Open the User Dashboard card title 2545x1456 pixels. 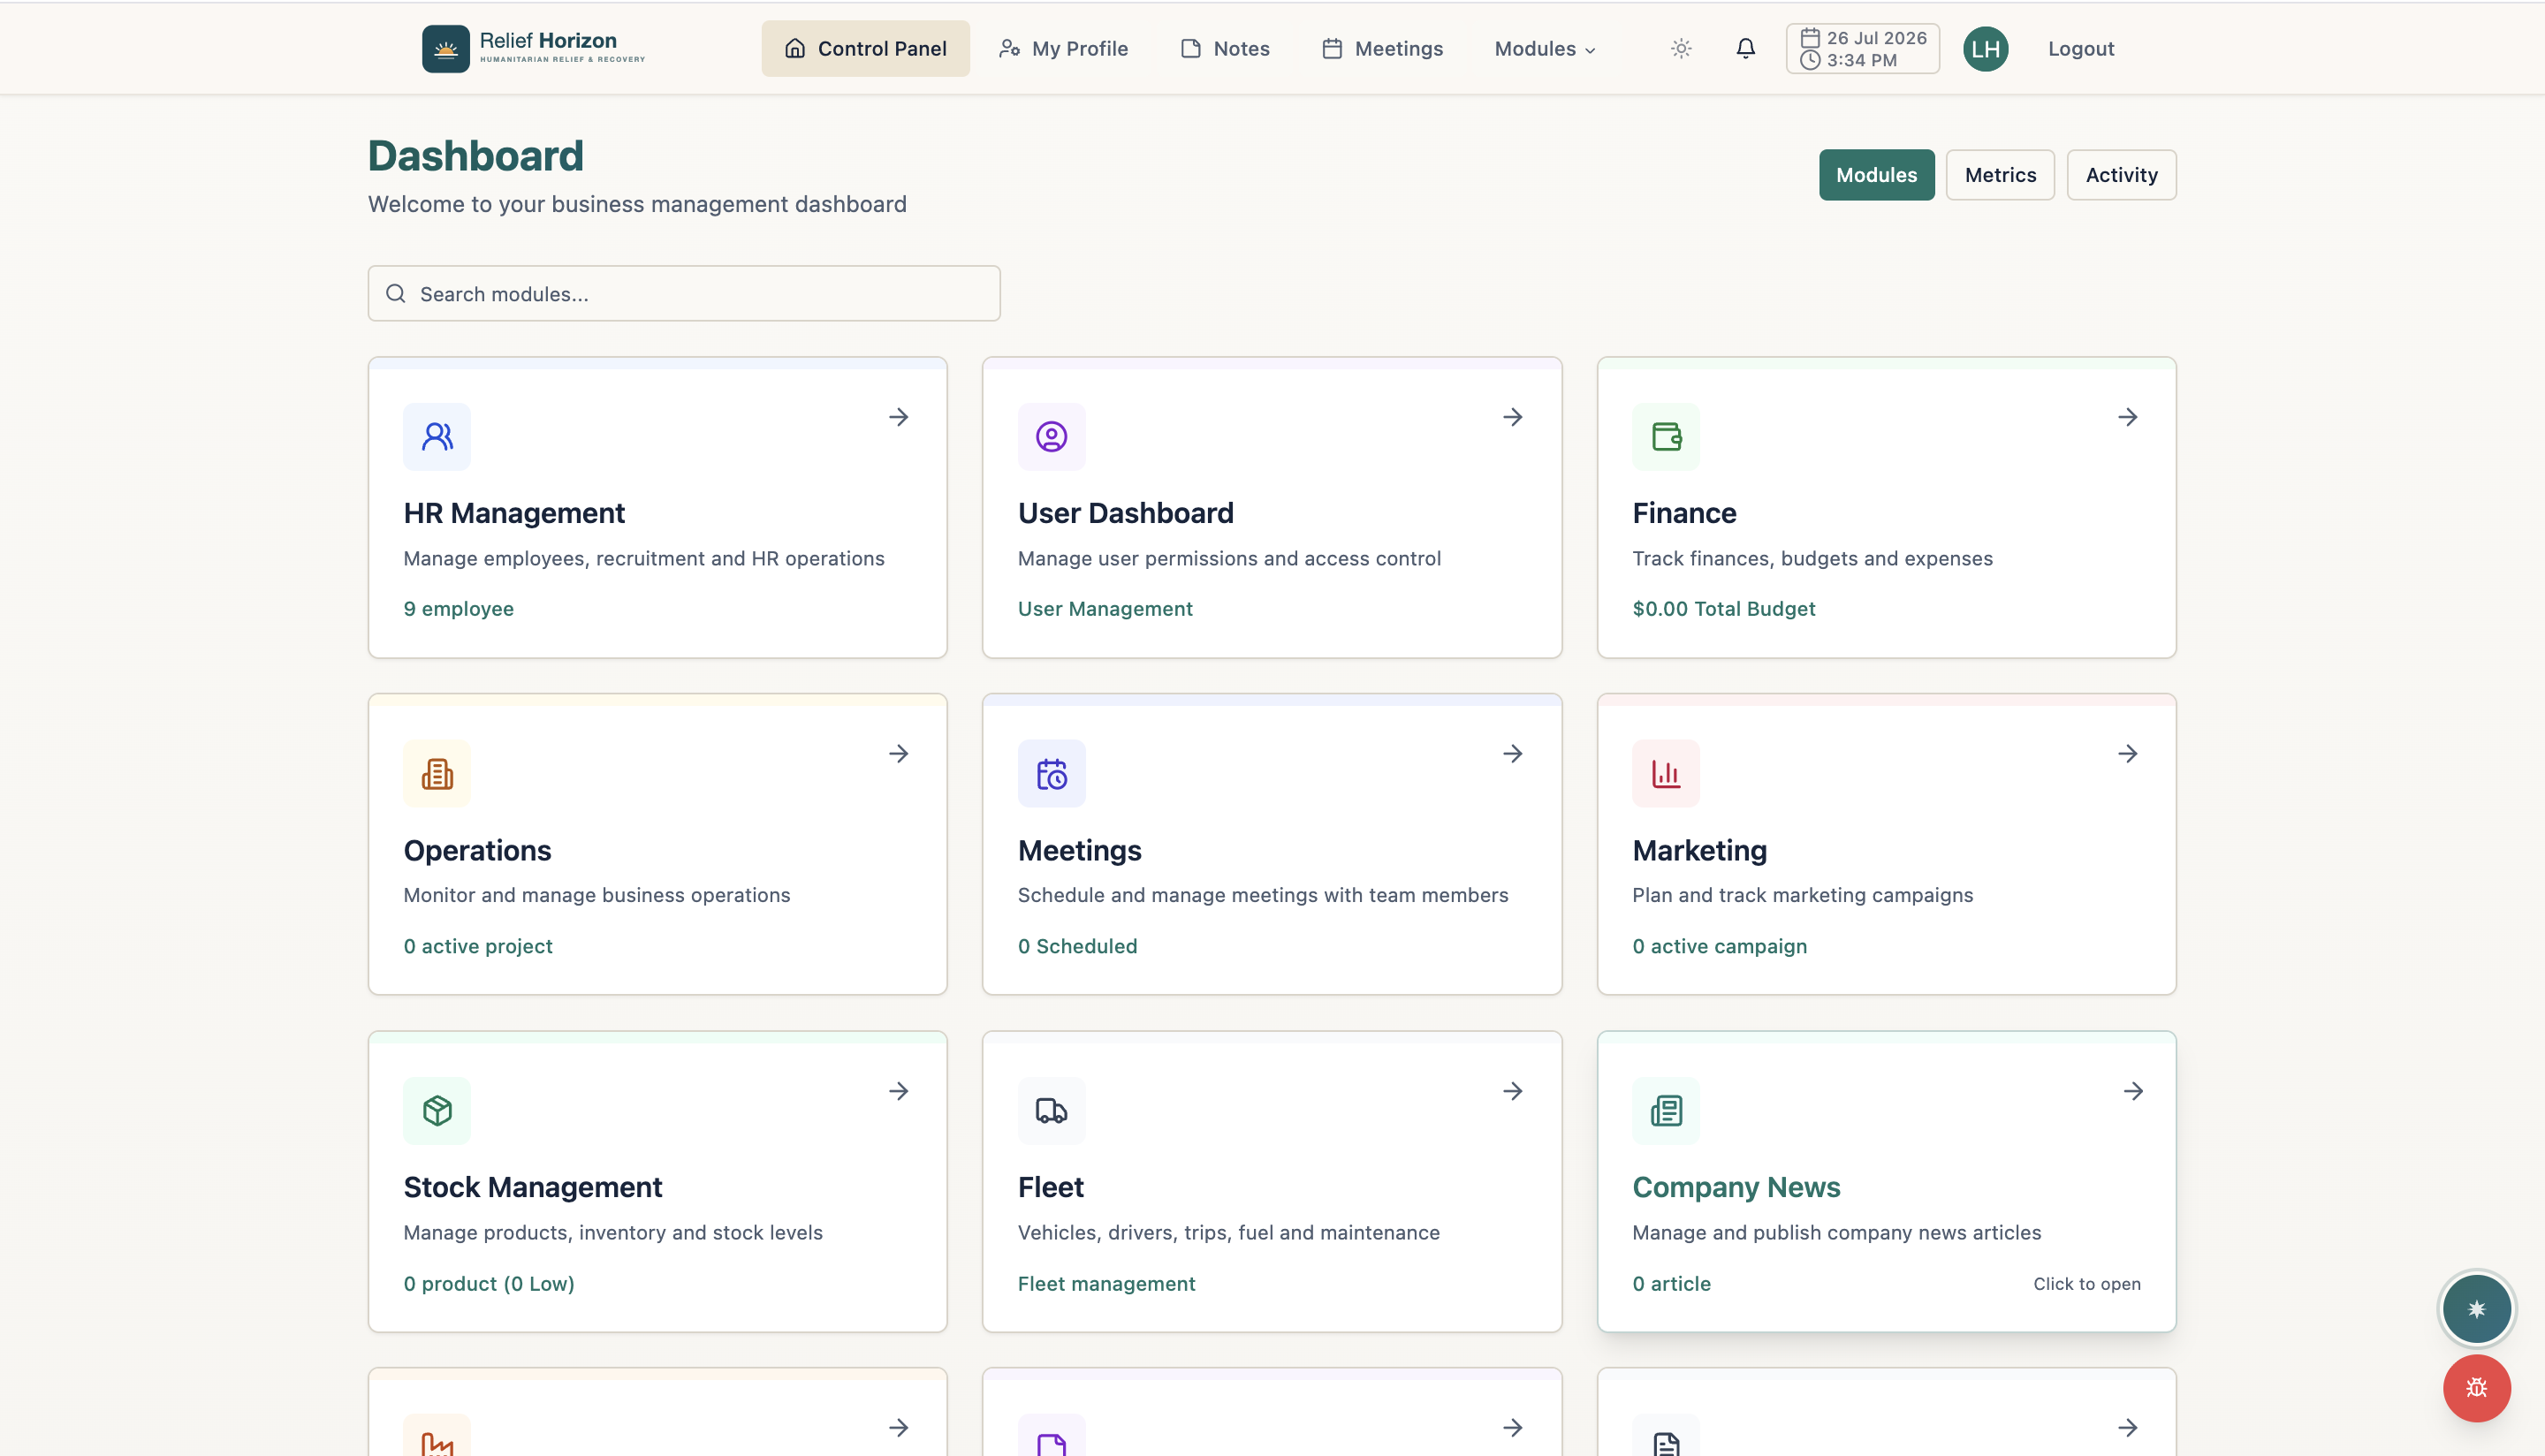[x=1125, y=513]
